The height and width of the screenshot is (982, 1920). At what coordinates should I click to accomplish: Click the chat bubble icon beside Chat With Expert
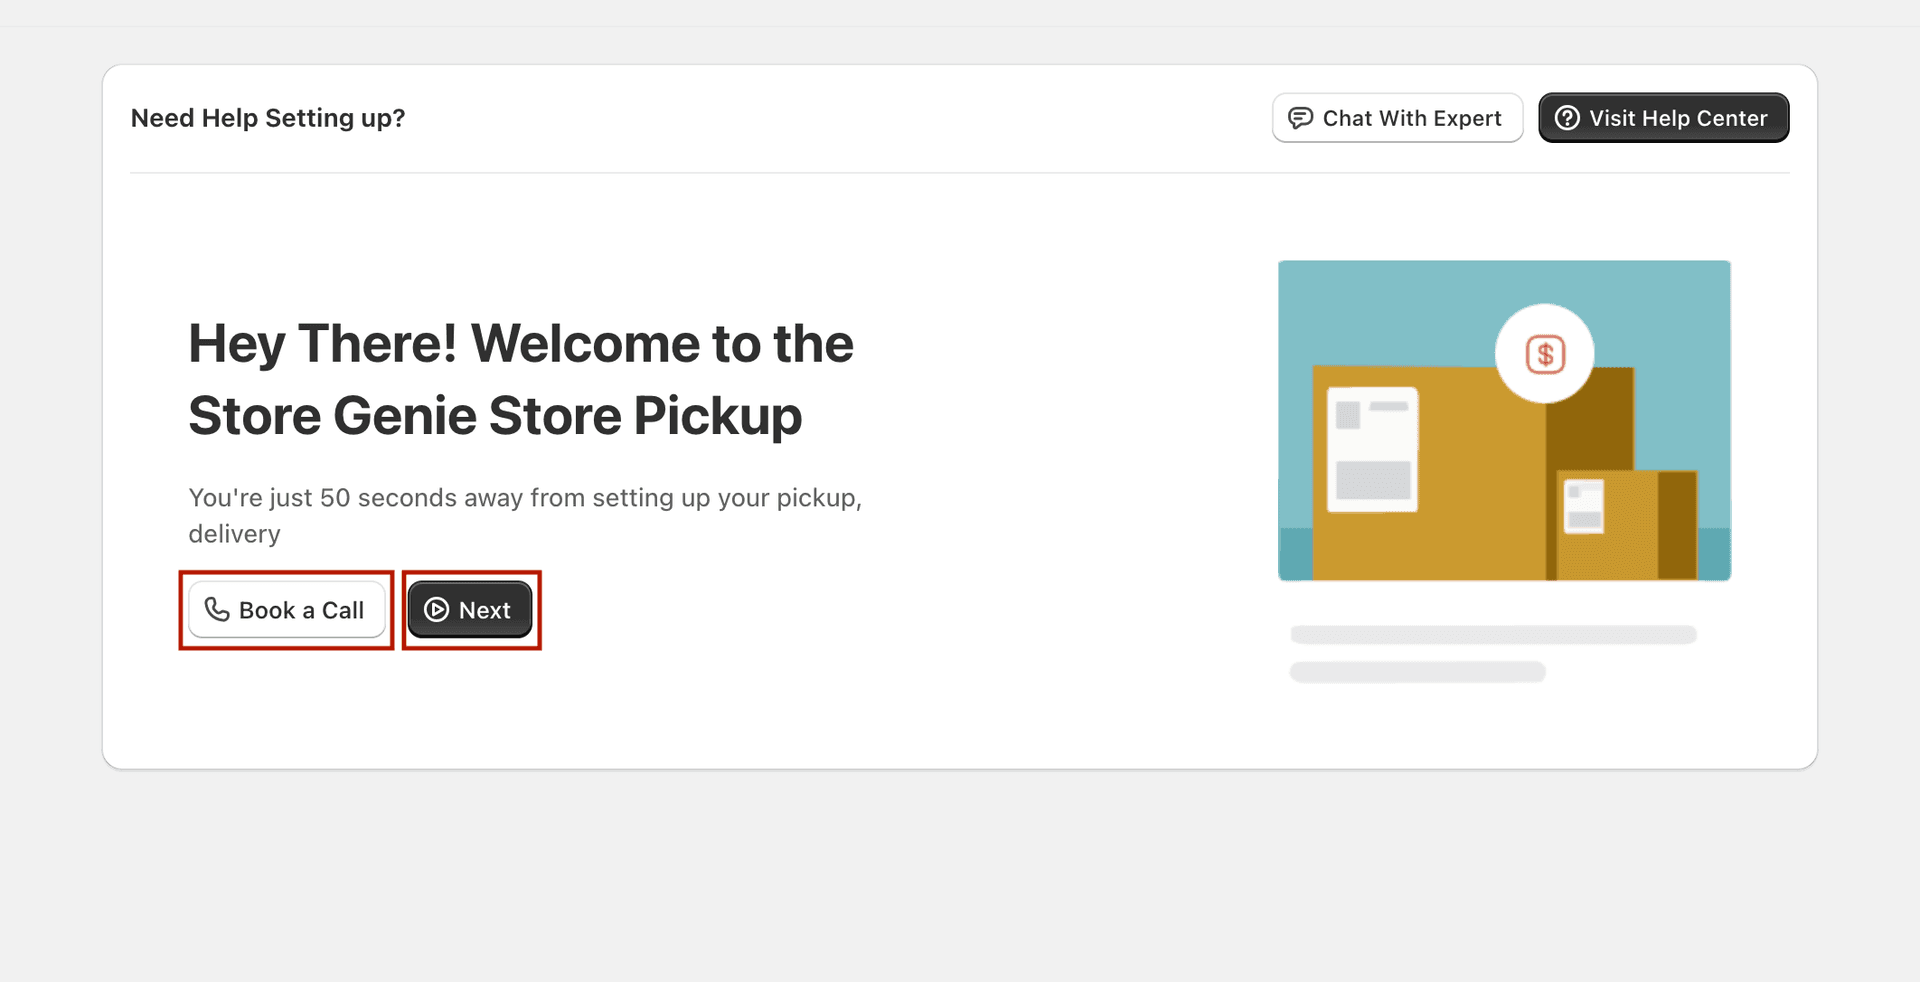click(1300, 117)
